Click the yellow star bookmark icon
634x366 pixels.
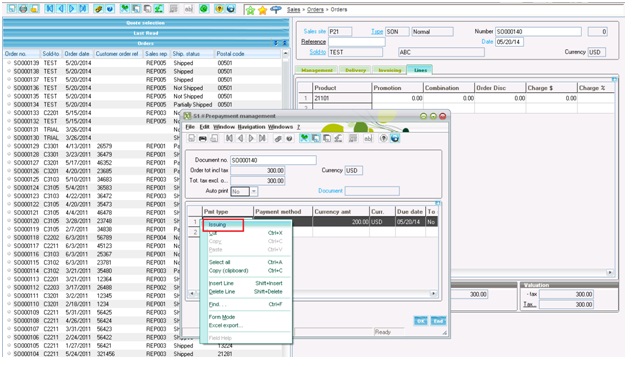pos(263,10)
